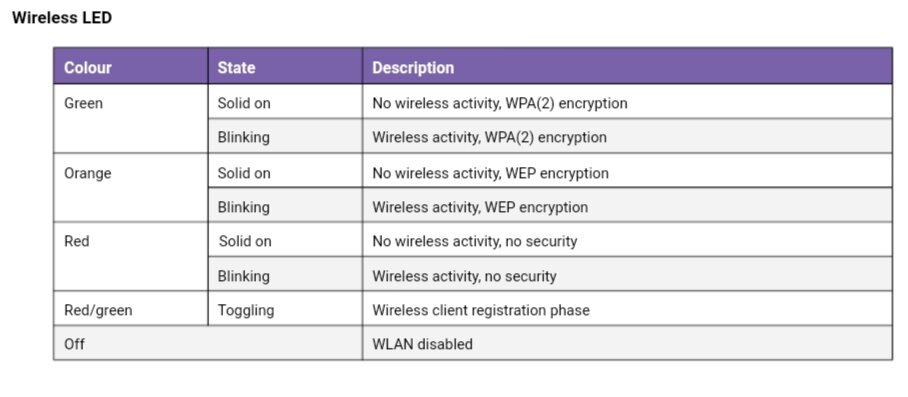Click the Off row cell
The height and width of the screenshot is (397, 908).
click(208, 343)
